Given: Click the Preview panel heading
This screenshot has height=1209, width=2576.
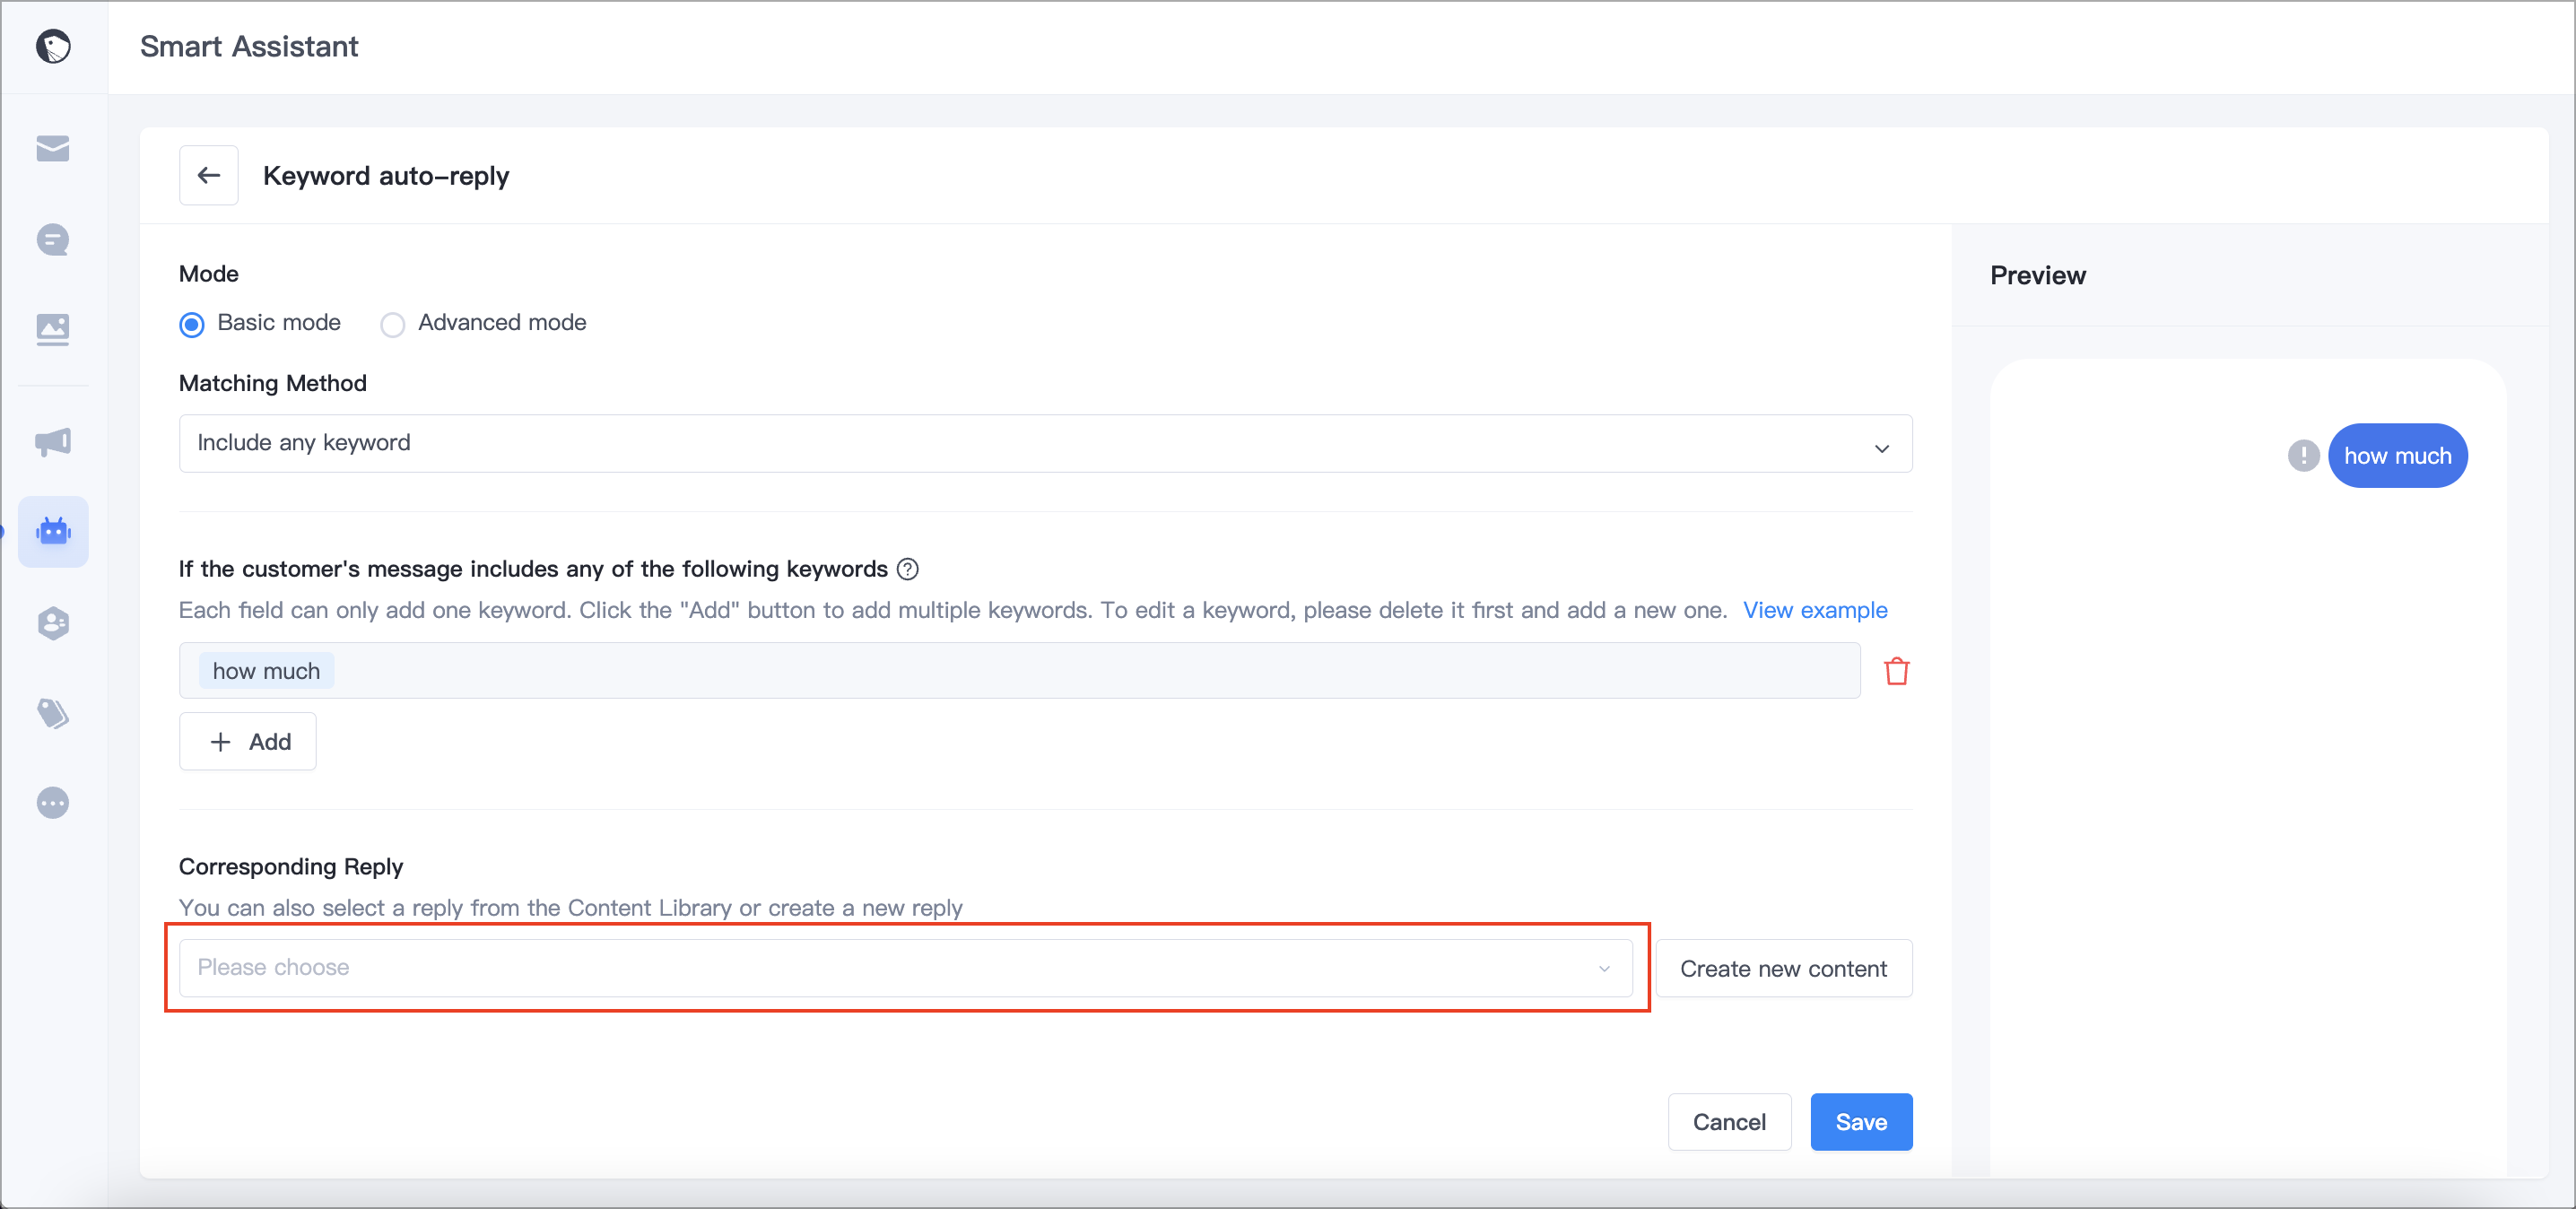Looking at the screenshot, I should (x=2037, y=275).
